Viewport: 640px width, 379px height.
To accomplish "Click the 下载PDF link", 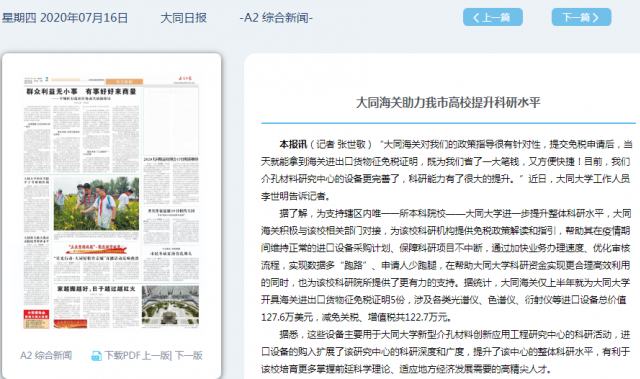I will click(122, 355).
